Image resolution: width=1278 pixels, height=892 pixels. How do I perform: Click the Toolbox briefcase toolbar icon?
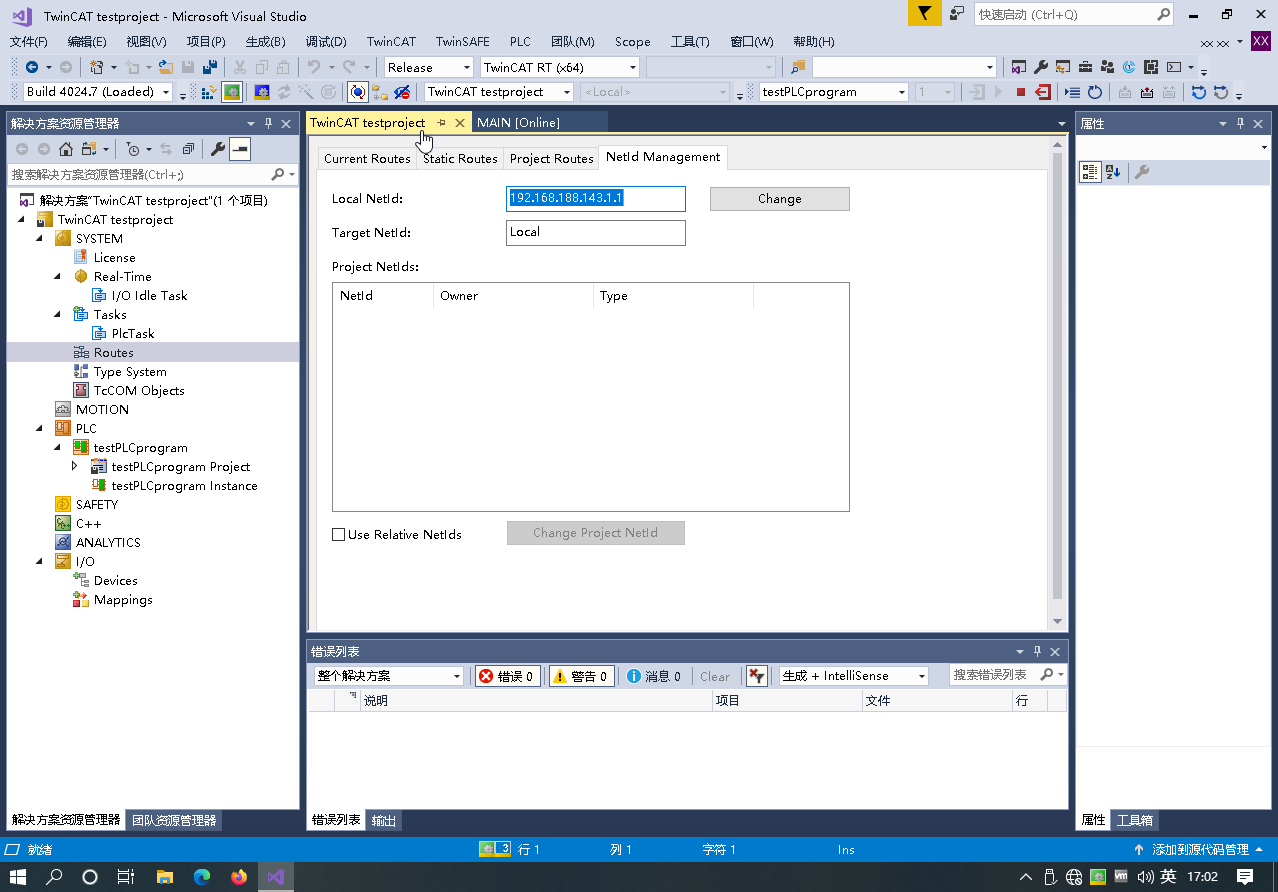[1085, 67]
